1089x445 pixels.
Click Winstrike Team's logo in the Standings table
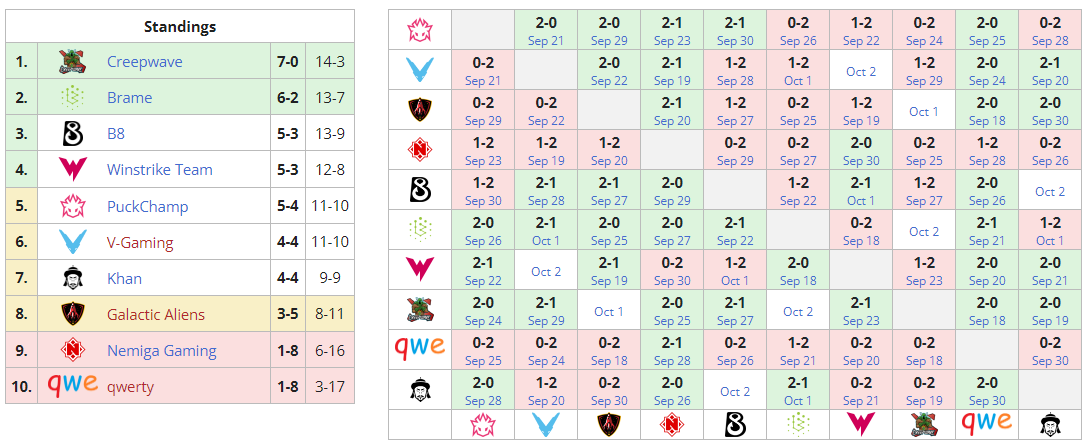click(71, 170)
